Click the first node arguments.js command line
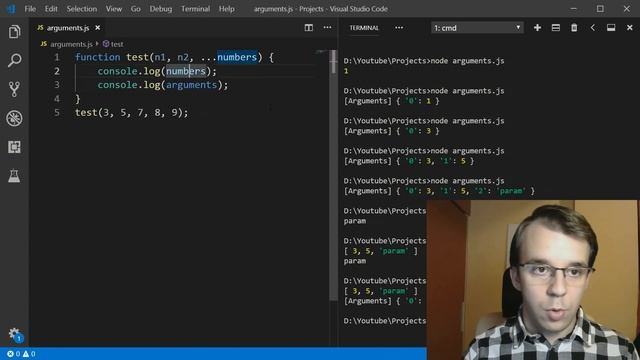640x360 pixels. (424, 61)
